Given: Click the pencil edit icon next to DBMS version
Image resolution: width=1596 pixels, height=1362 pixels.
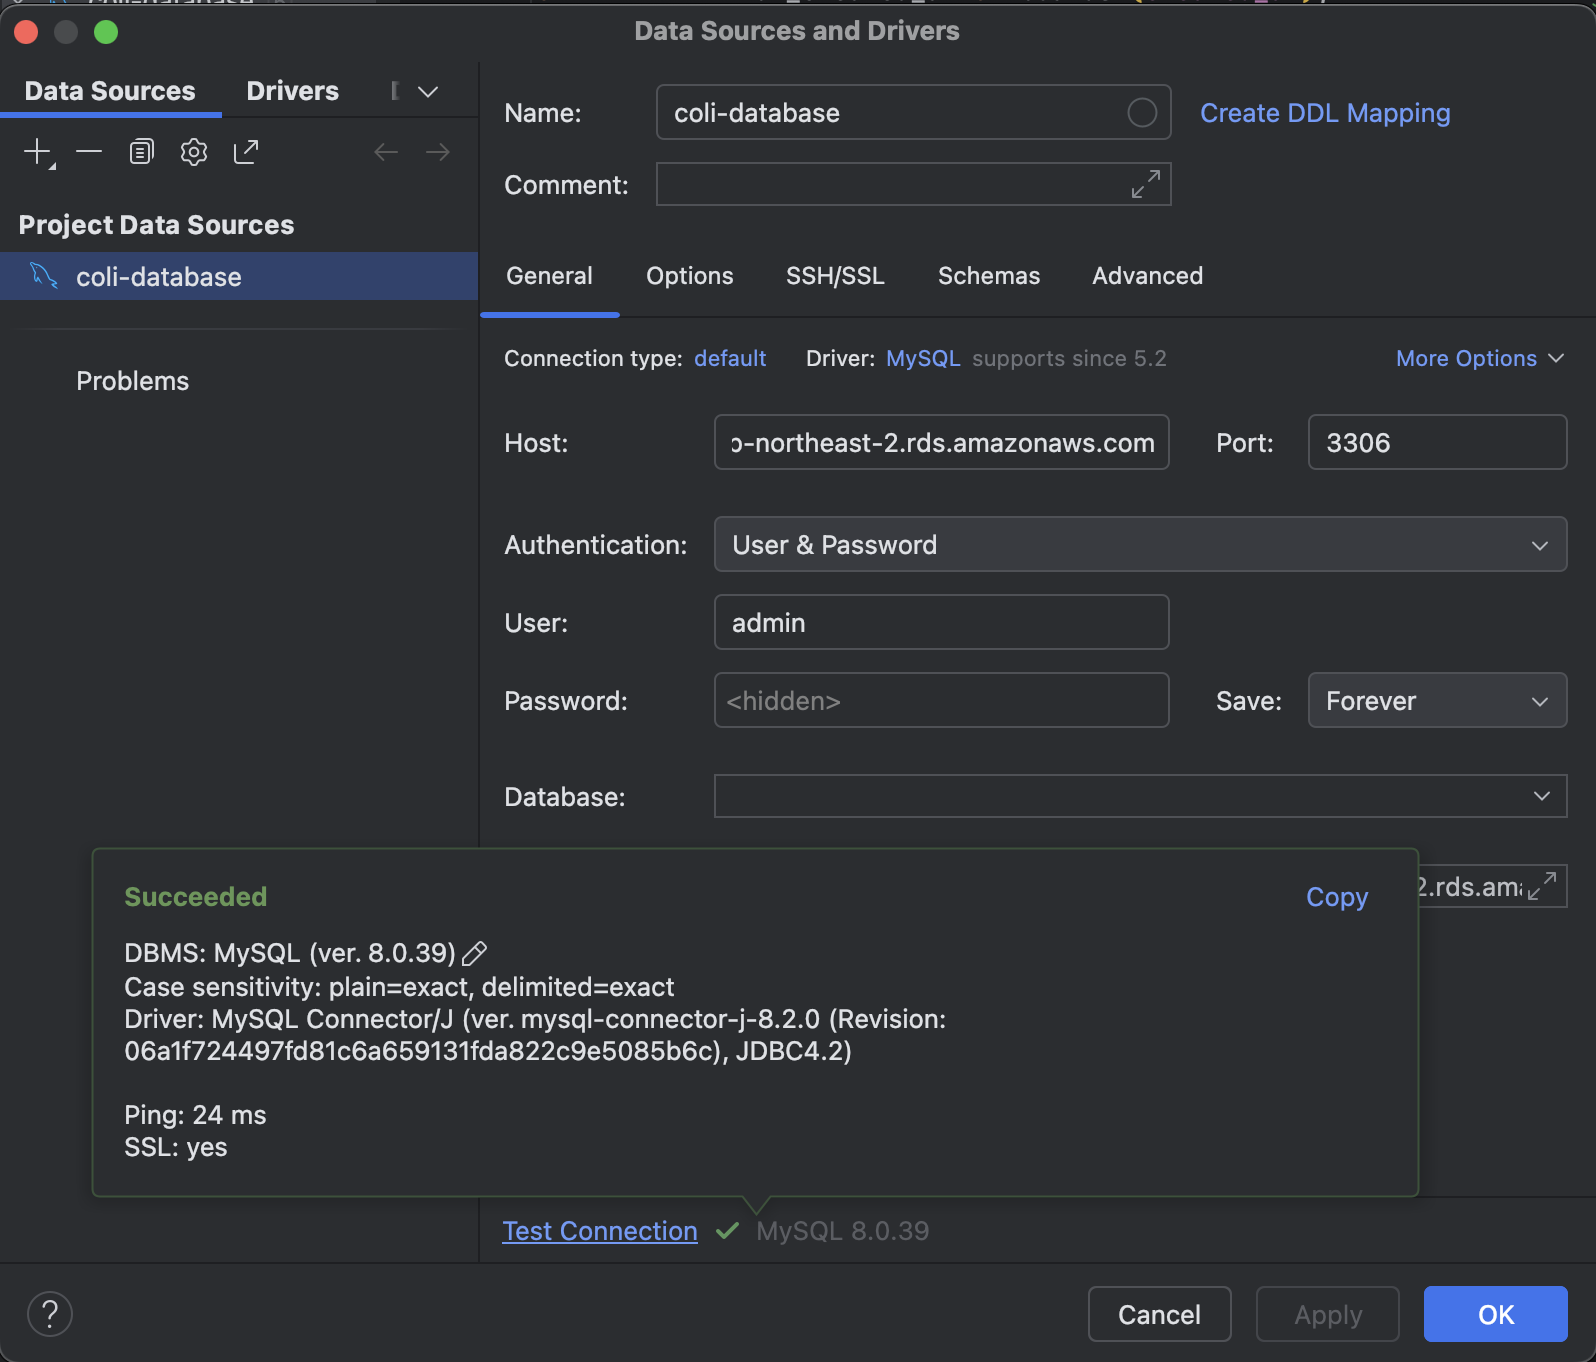Looking at the screenshot, I should [474, 953].
